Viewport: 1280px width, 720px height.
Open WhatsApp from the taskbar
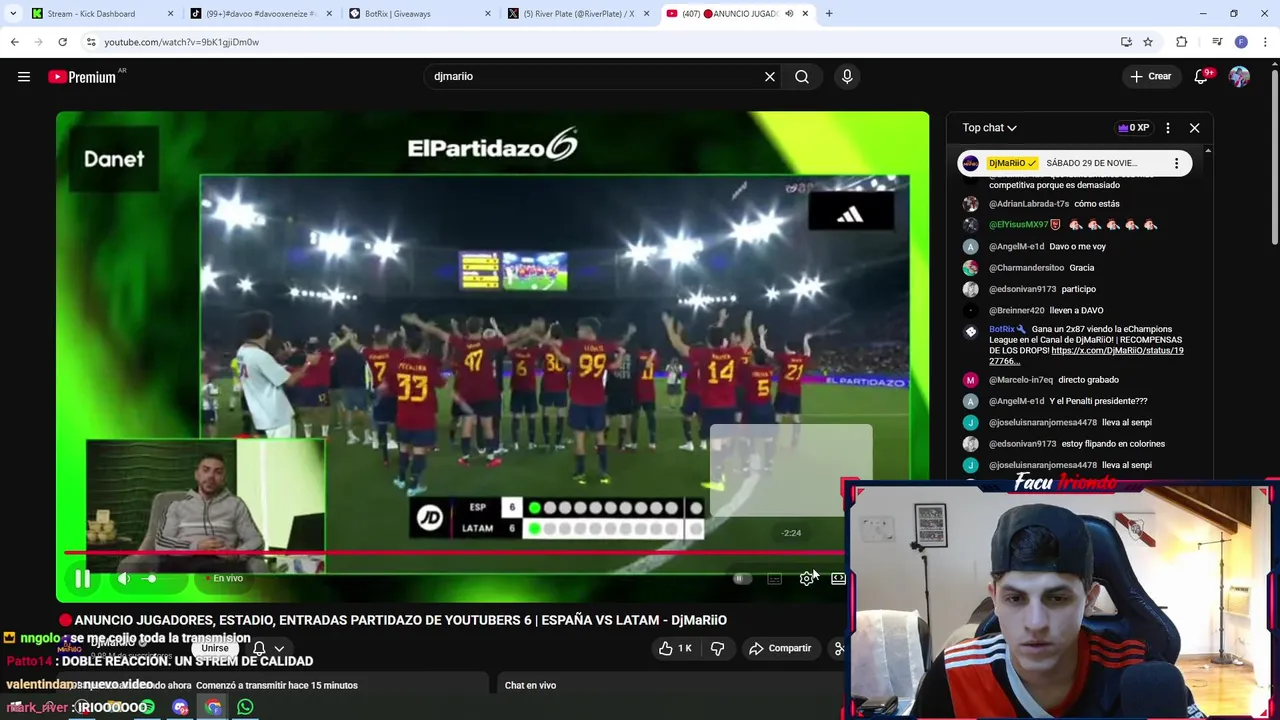(x=245, y=707)
